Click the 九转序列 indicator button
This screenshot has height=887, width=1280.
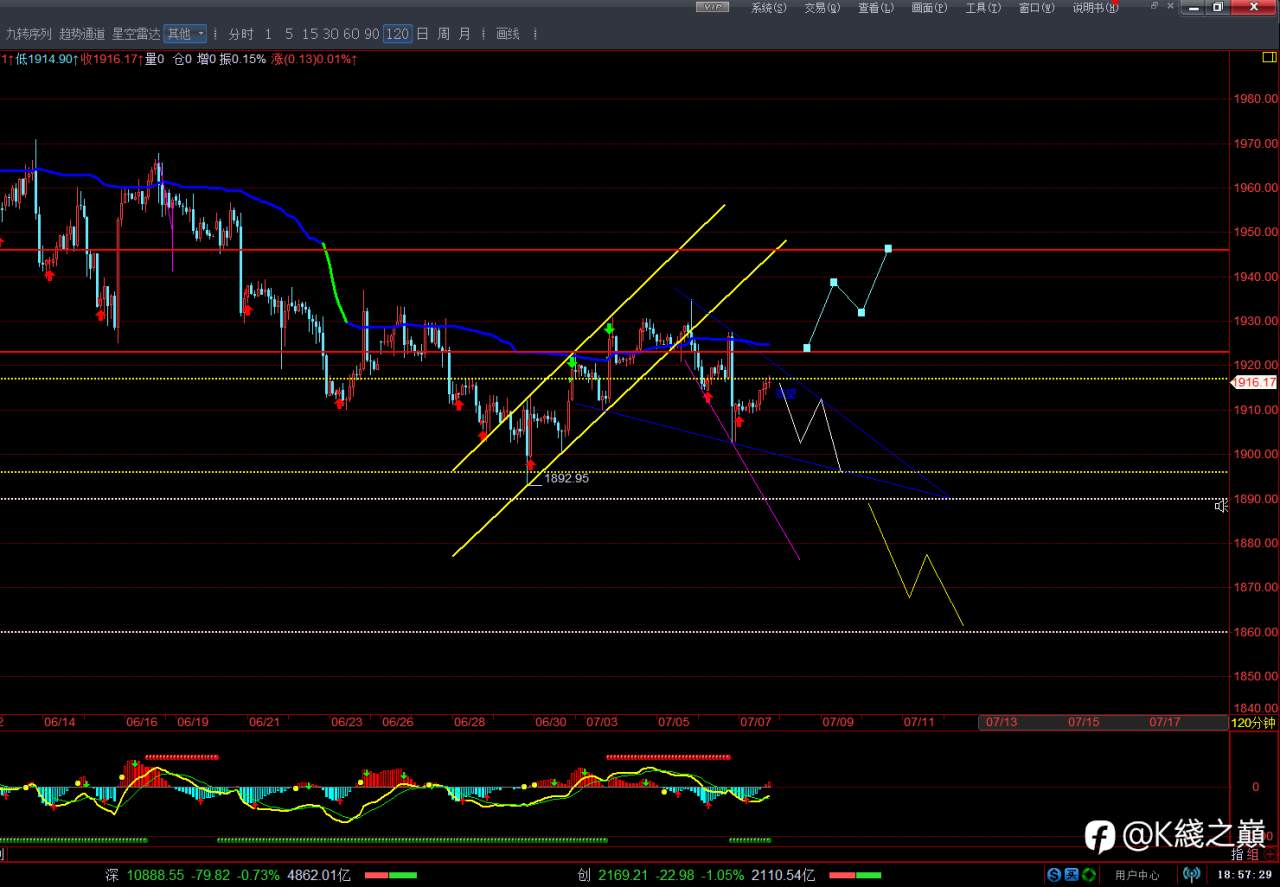point(28,34)
